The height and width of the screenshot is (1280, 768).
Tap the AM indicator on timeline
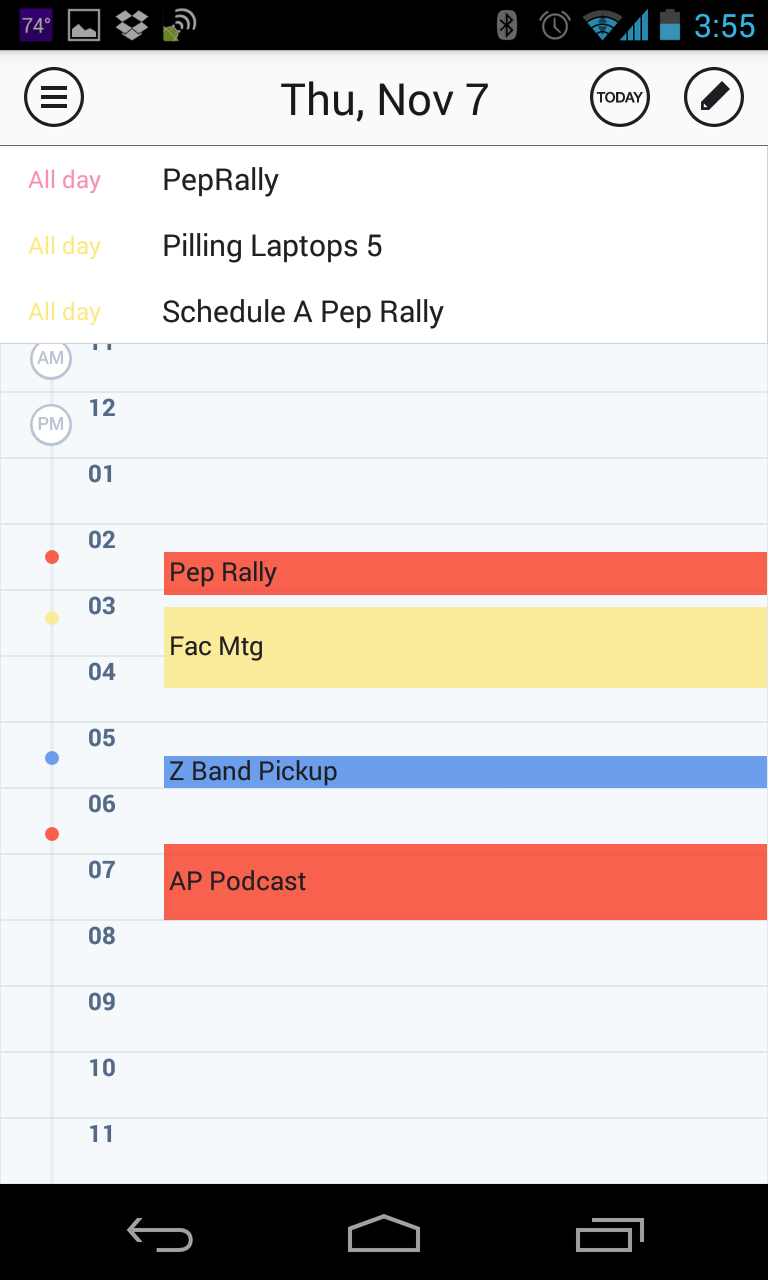point(51,358)
